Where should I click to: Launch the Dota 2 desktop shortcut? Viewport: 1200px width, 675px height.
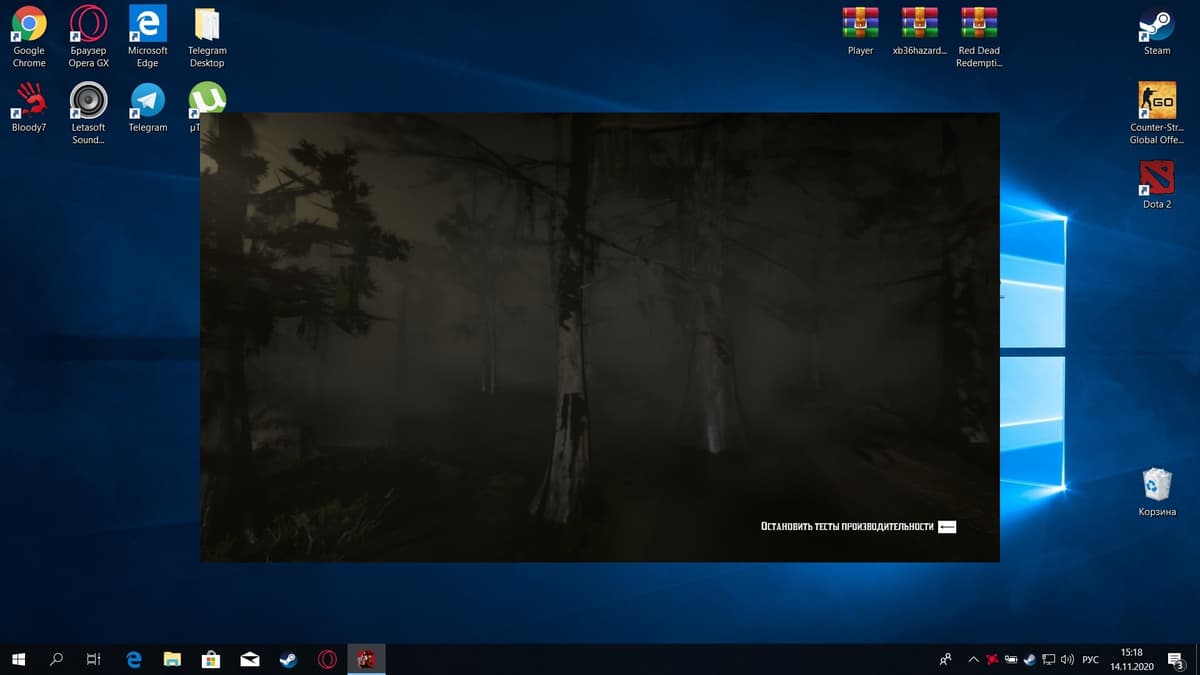[1157, 179]
